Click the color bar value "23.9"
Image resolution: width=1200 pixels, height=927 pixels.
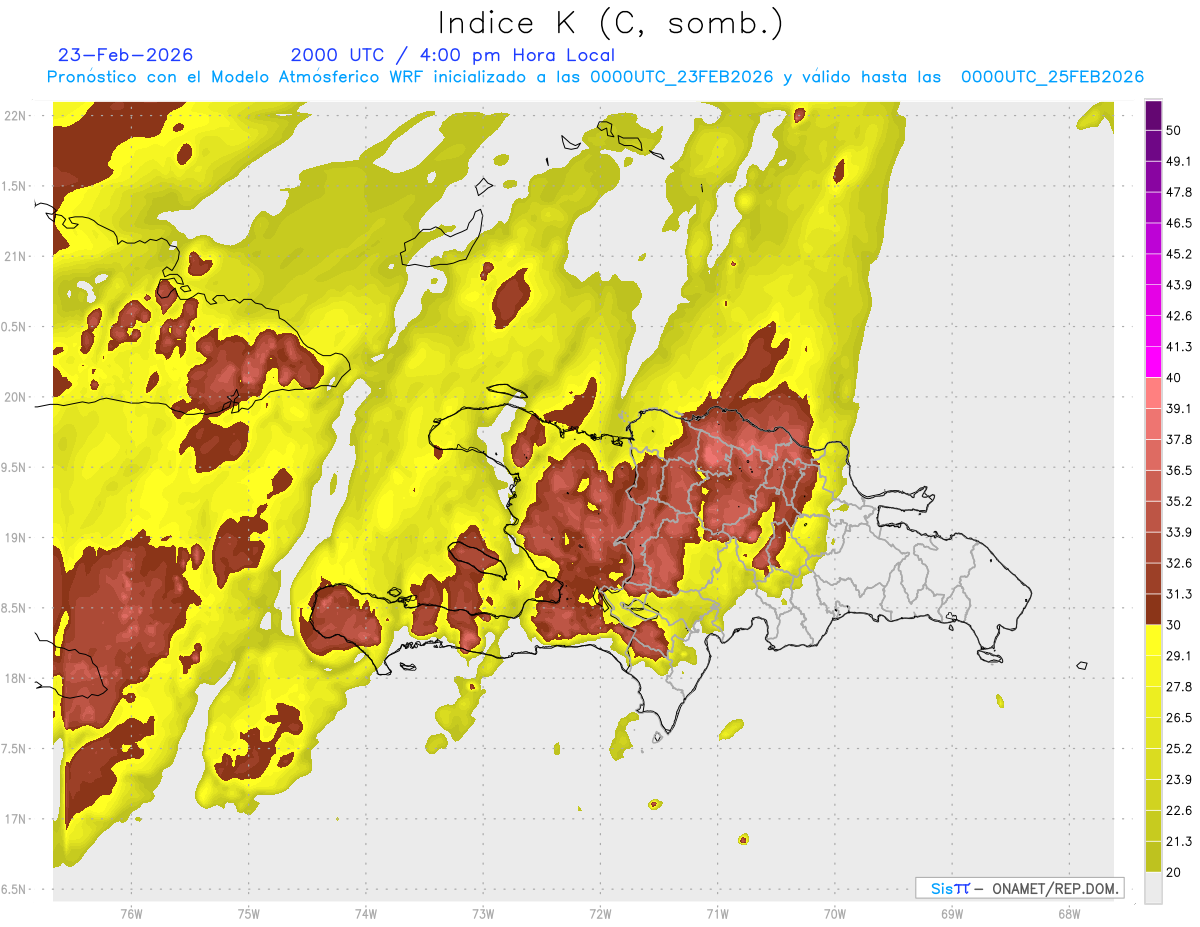tap(1179, 780)
